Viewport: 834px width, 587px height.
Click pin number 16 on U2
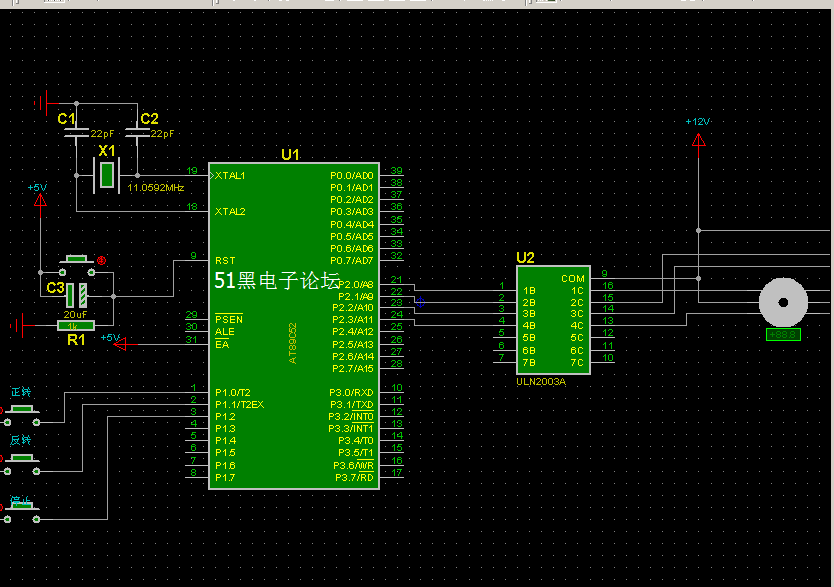(x=608, y=286)
